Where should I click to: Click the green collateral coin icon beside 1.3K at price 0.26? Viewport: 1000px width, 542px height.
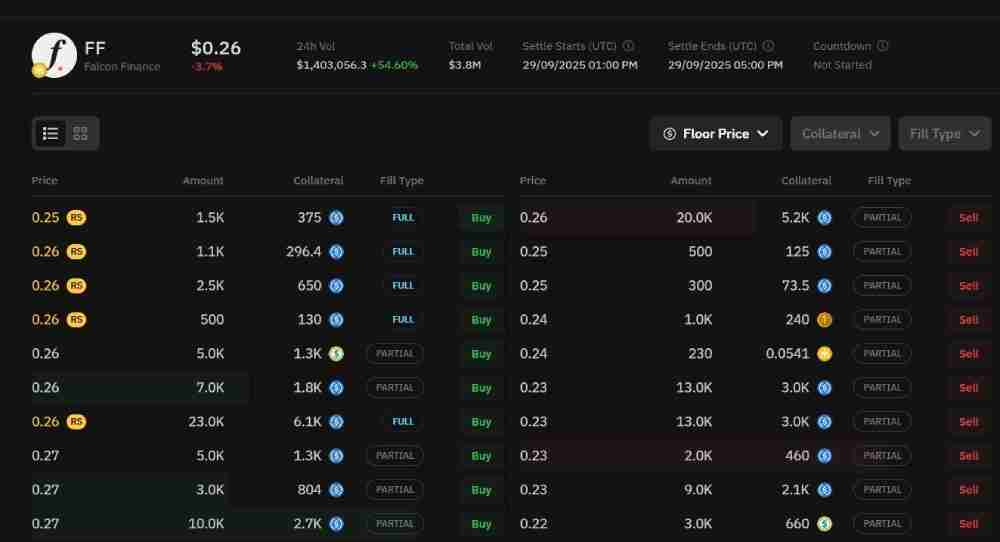point(337,354)
